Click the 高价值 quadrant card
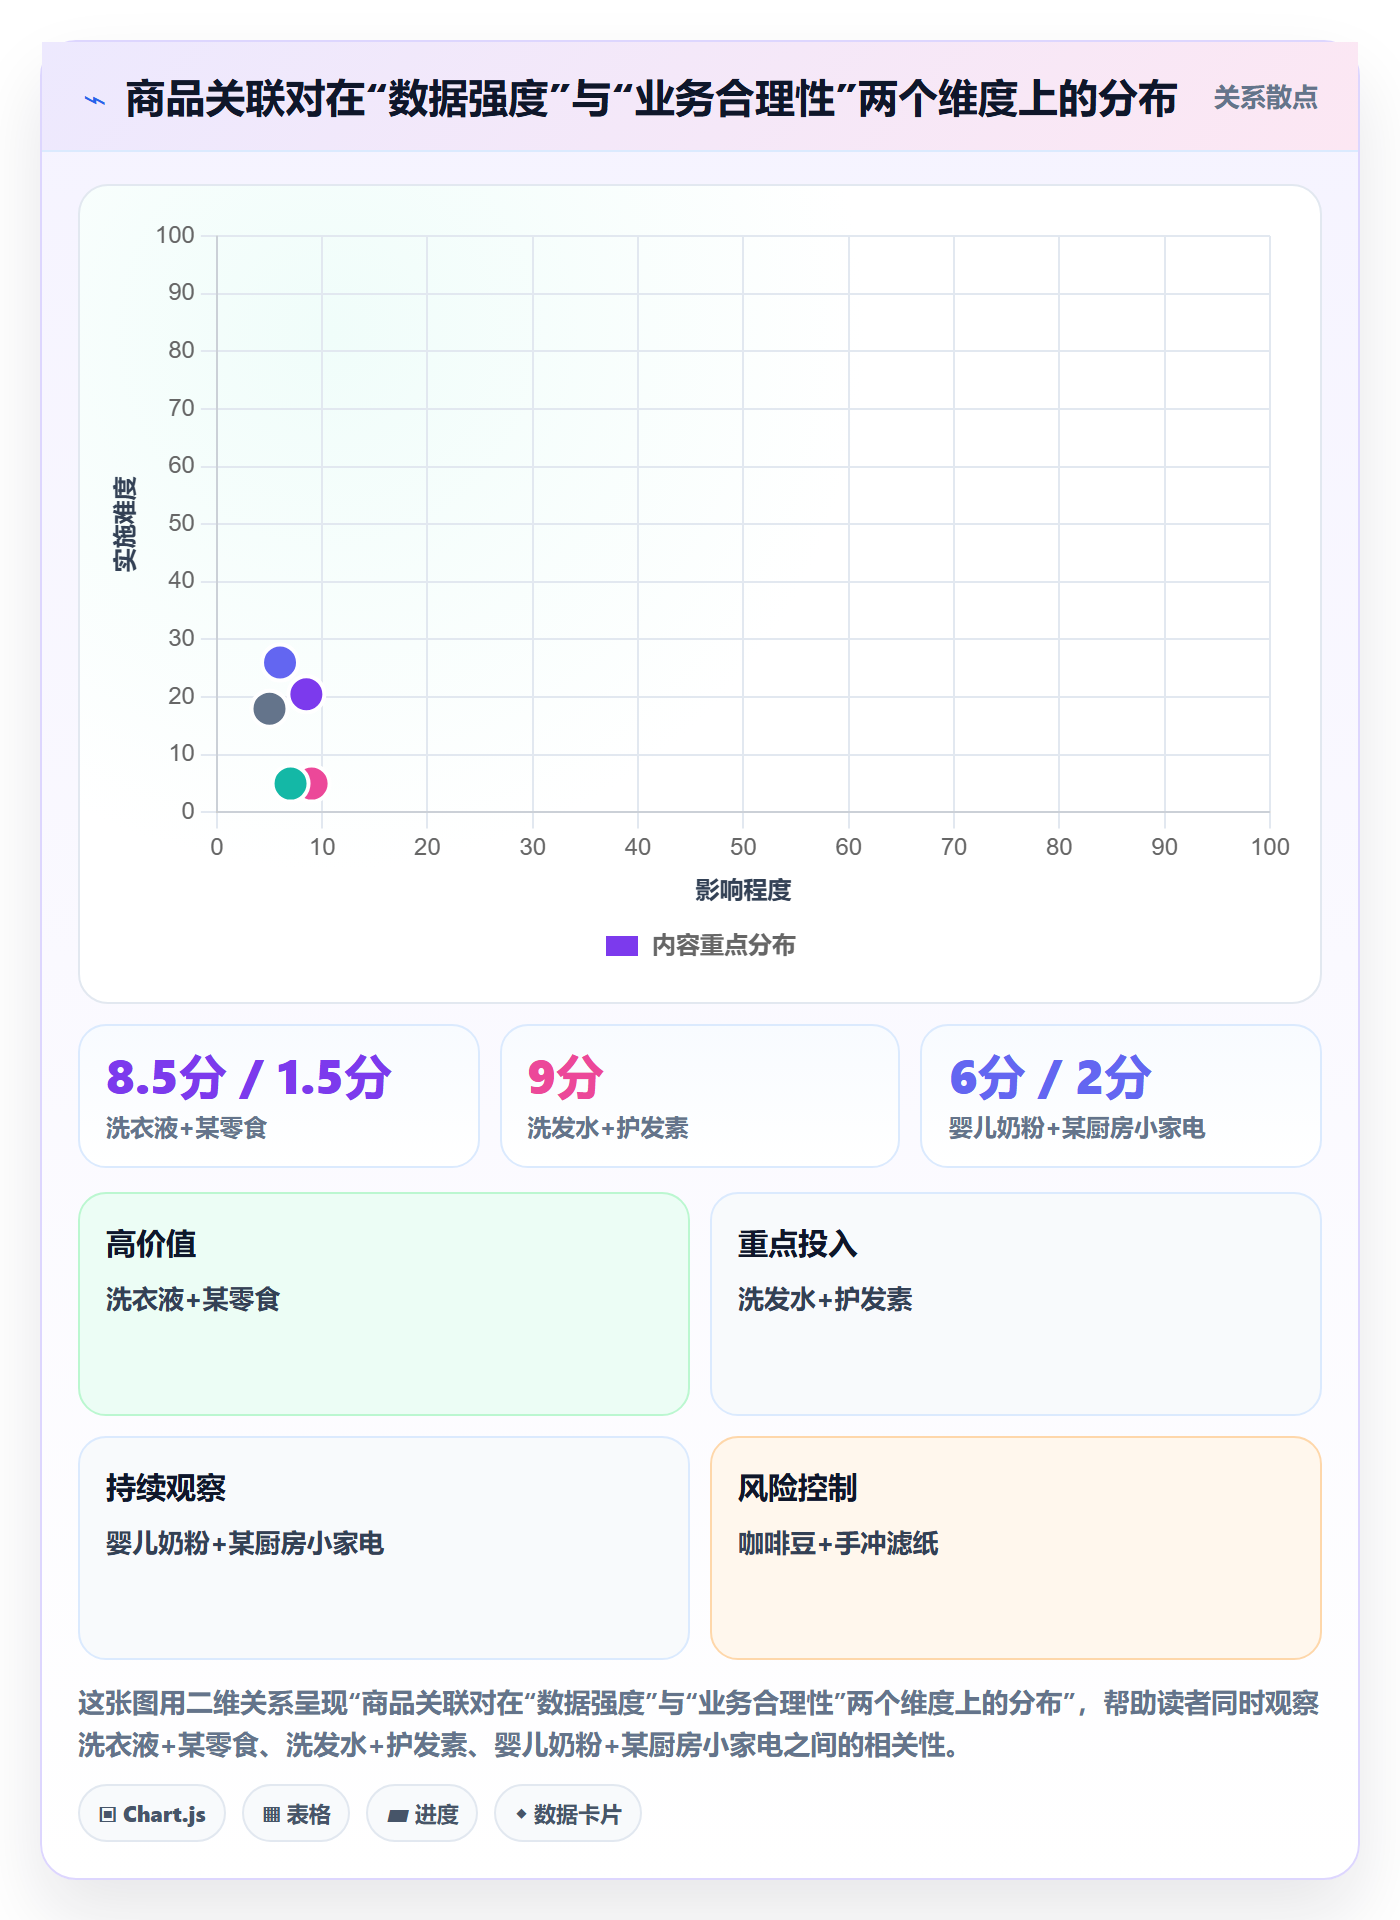1400x1920 pixels. (x=384, y=1304)
